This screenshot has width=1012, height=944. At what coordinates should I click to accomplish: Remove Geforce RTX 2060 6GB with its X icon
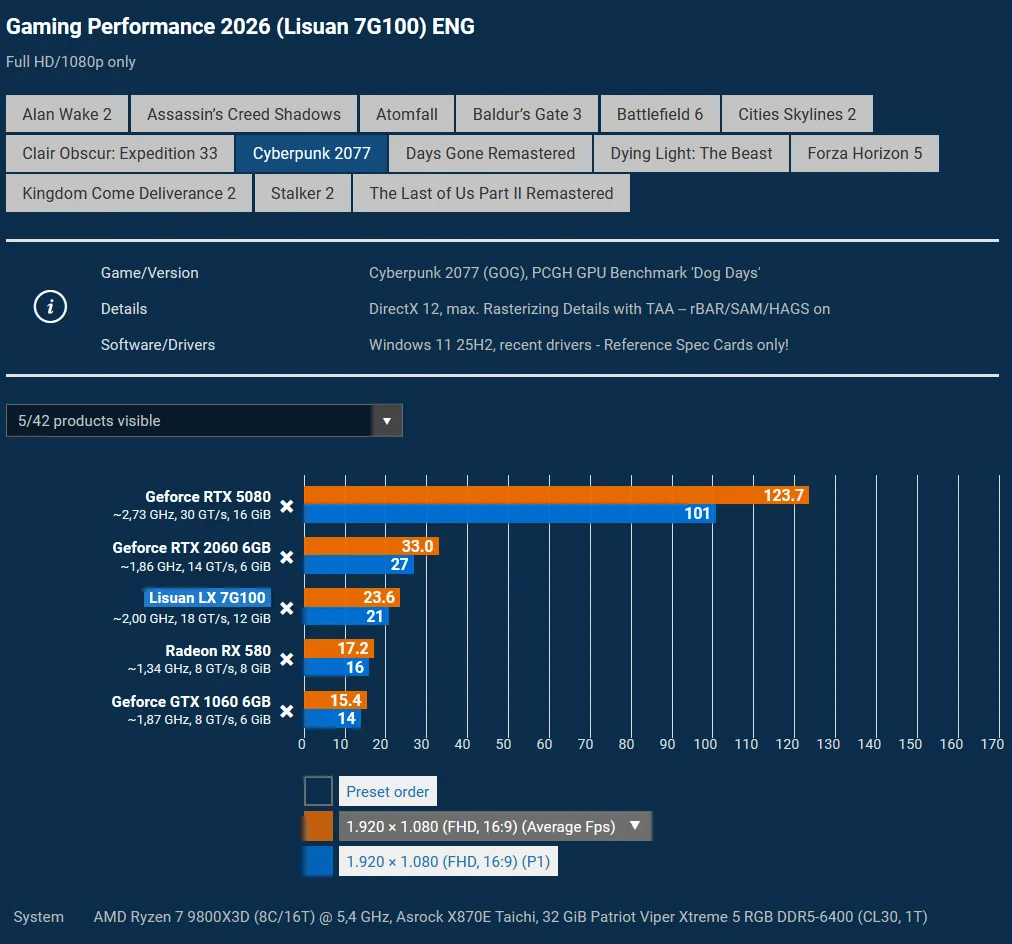pos(287,557)
